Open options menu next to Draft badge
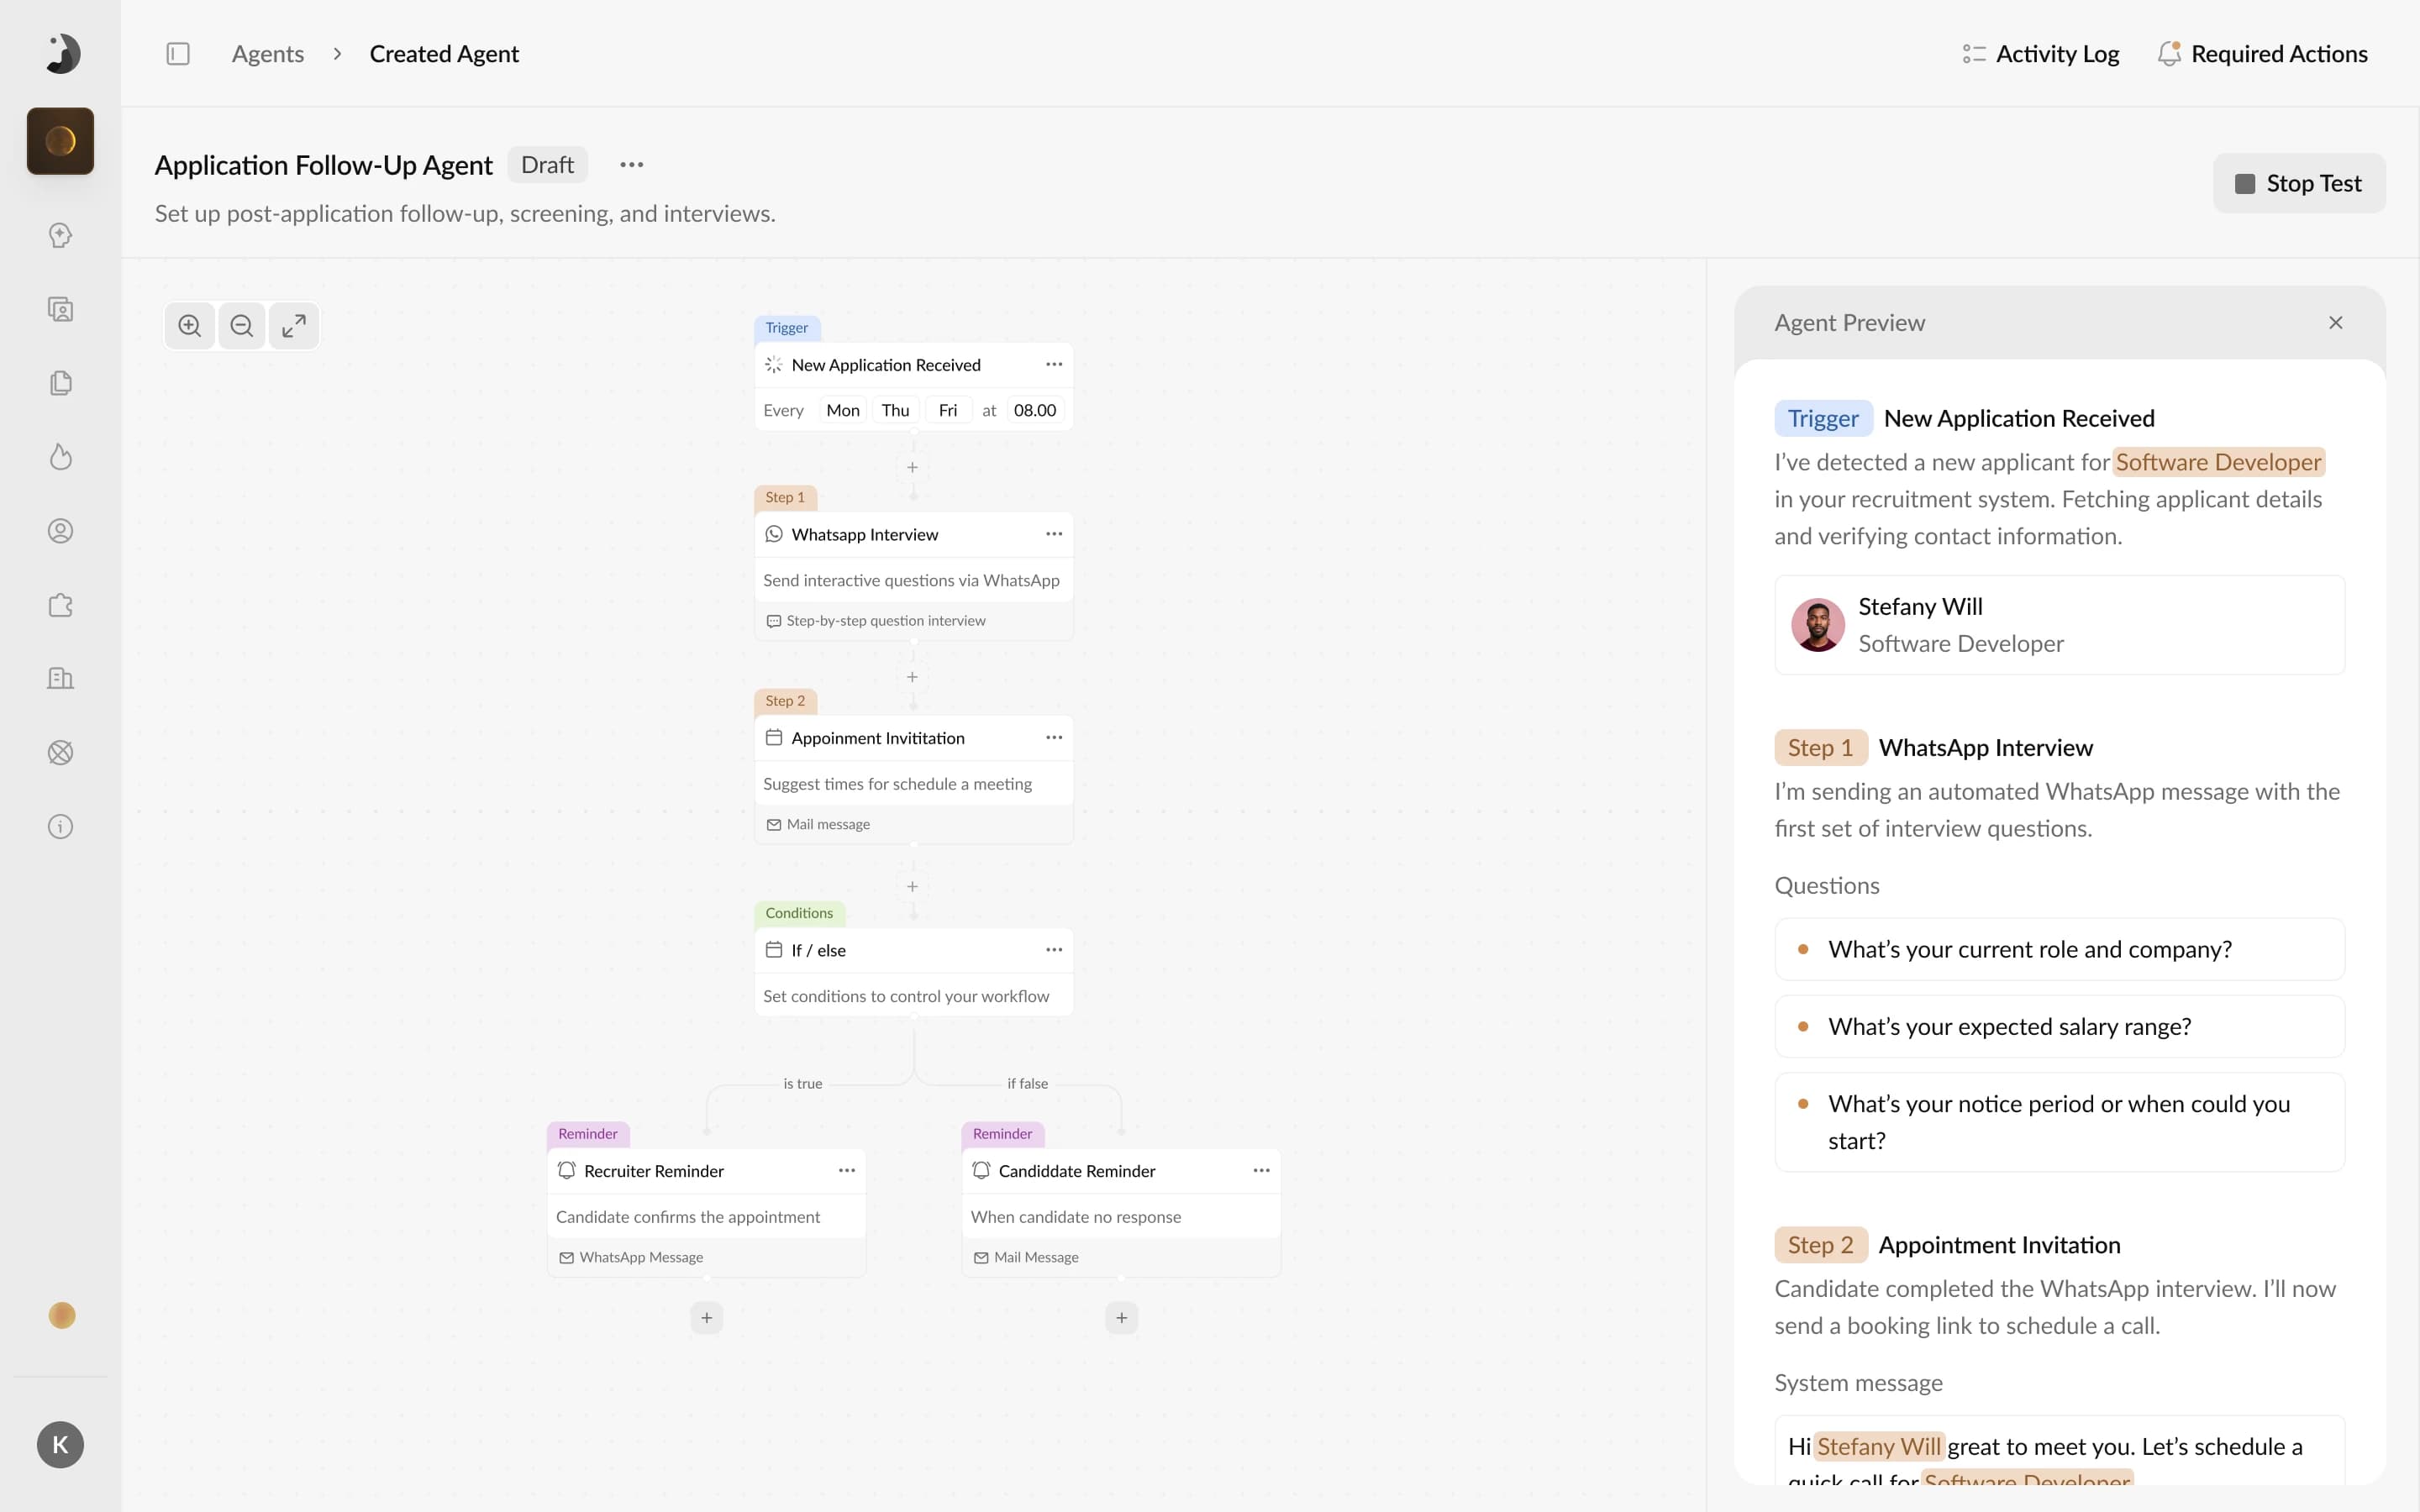The width and height of the screenshot is (2420, 1512). coord(631,165)
